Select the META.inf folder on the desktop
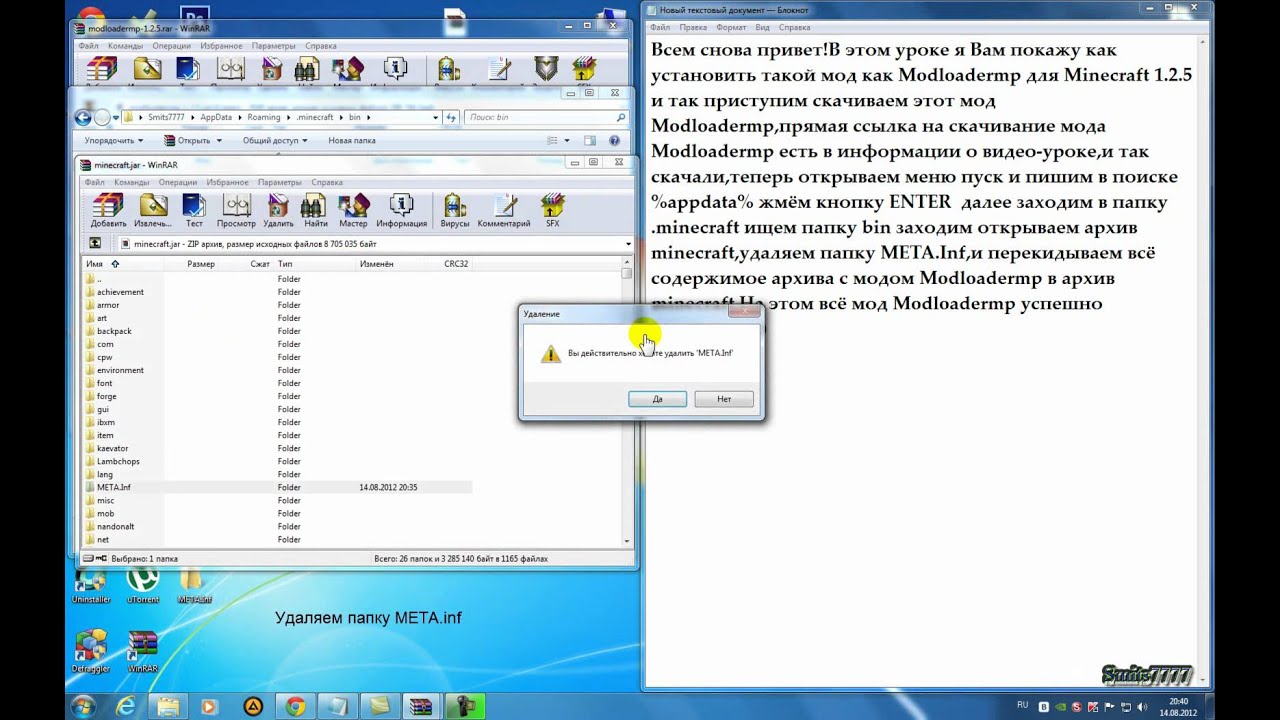 click(x=194, y=585)
